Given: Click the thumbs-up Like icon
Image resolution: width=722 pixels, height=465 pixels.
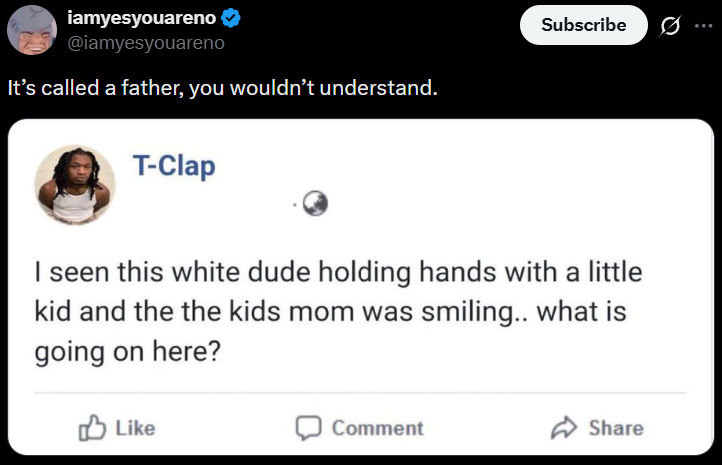Looking at the screenshot, I should (92, 428).
